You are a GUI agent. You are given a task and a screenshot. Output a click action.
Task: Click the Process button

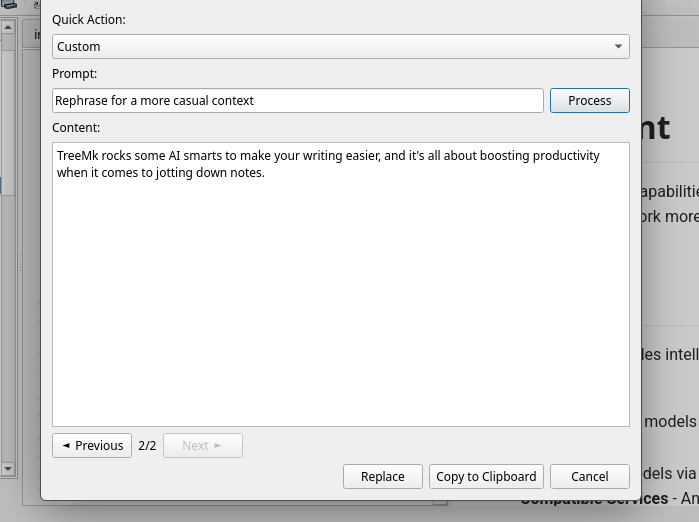[x=589, y=100]
